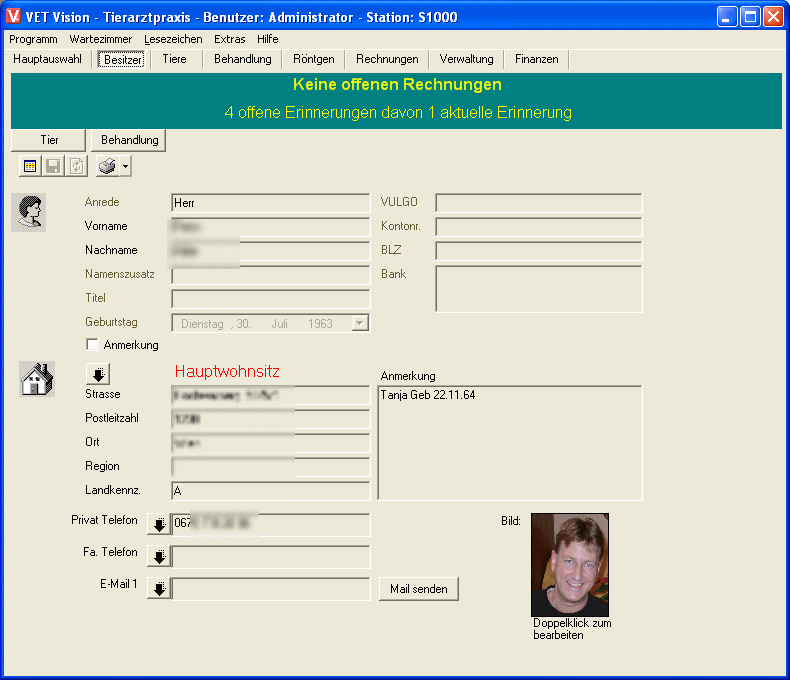Switch to the Verwaltung tab
The width and height of the screenshot is (790, 680).
pos(467,59)
